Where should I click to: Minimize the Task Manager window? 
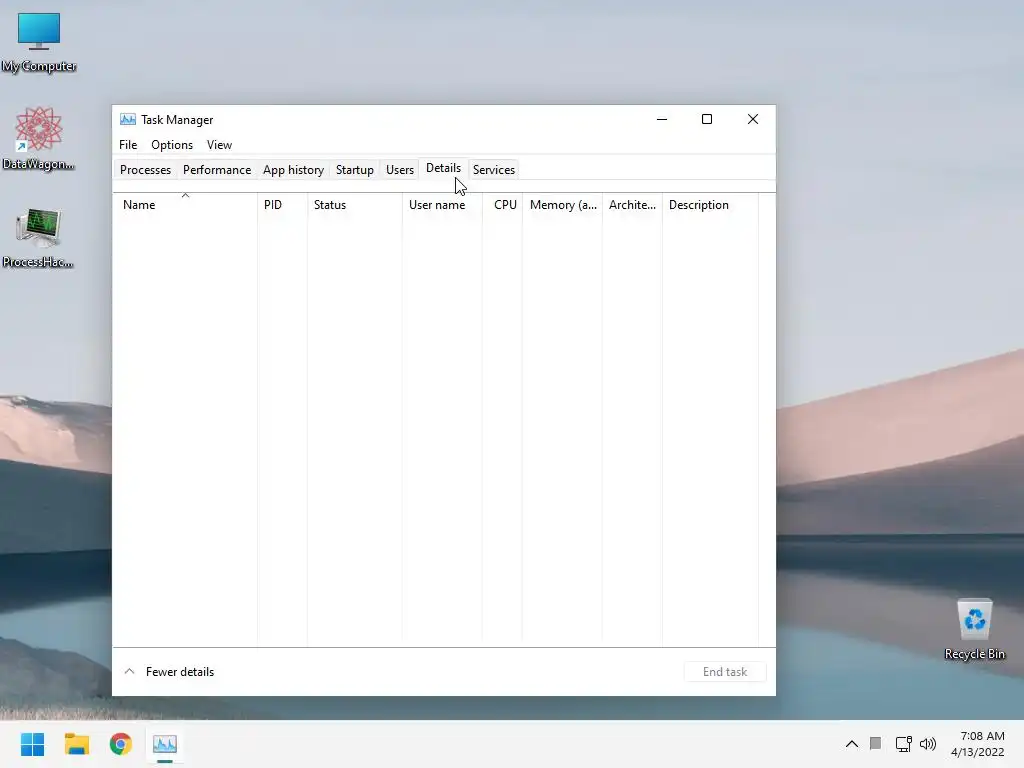point(662,120)
